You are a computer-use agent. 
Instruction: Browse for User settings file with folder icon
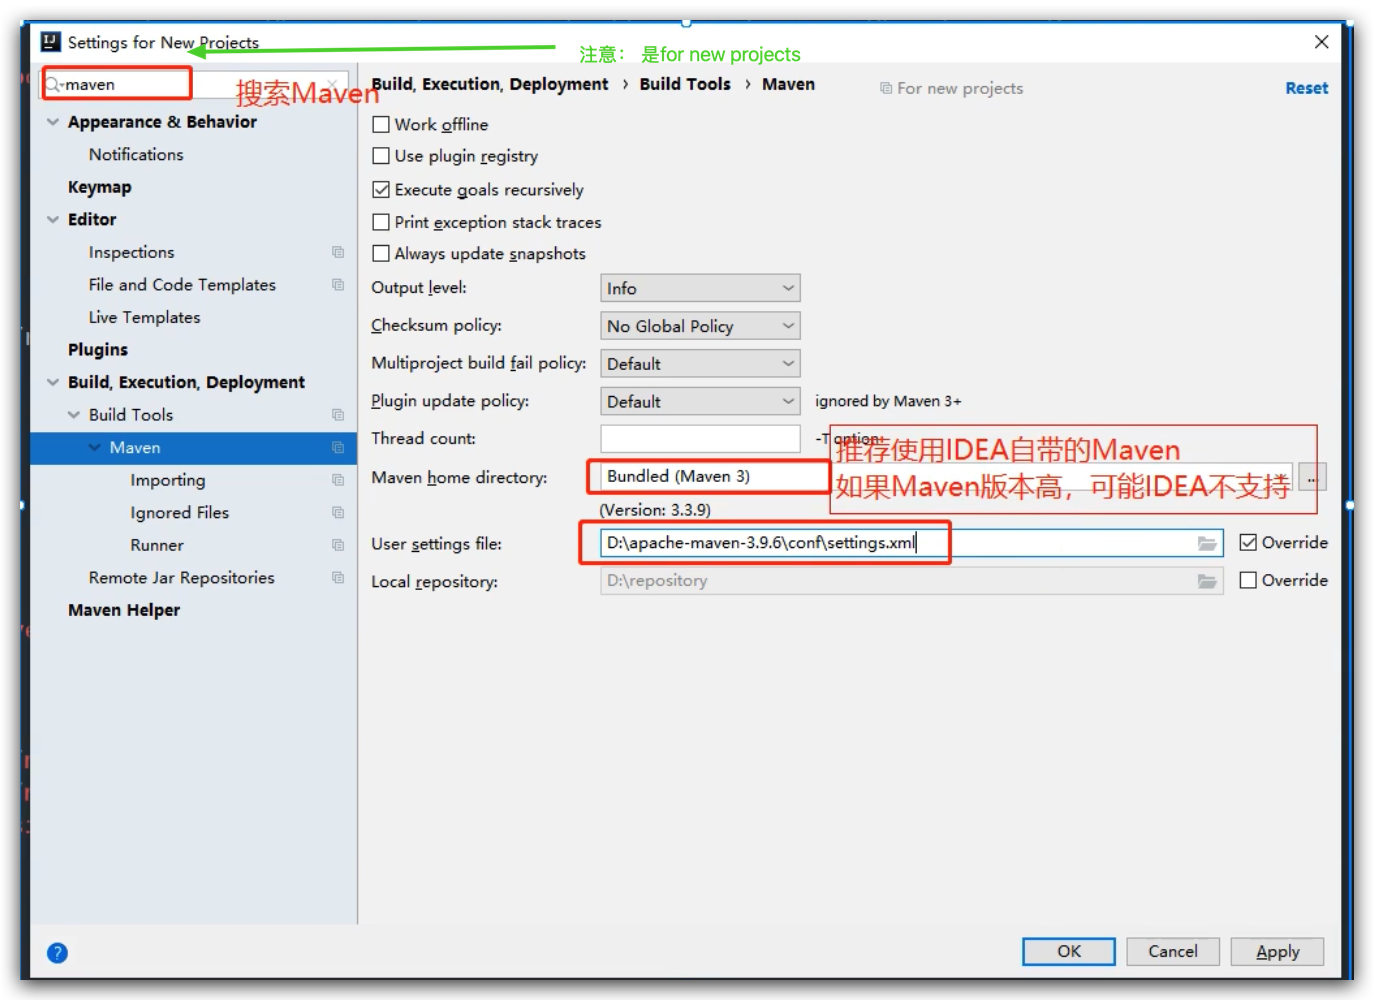tap(1207, 543)
